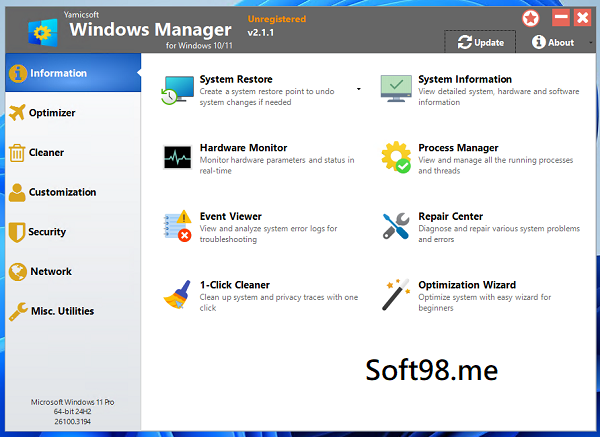The width and height of the screenshot is (600, 437).
Task: Click the Event Viewer warning icon
Action: tap(178, 226)
